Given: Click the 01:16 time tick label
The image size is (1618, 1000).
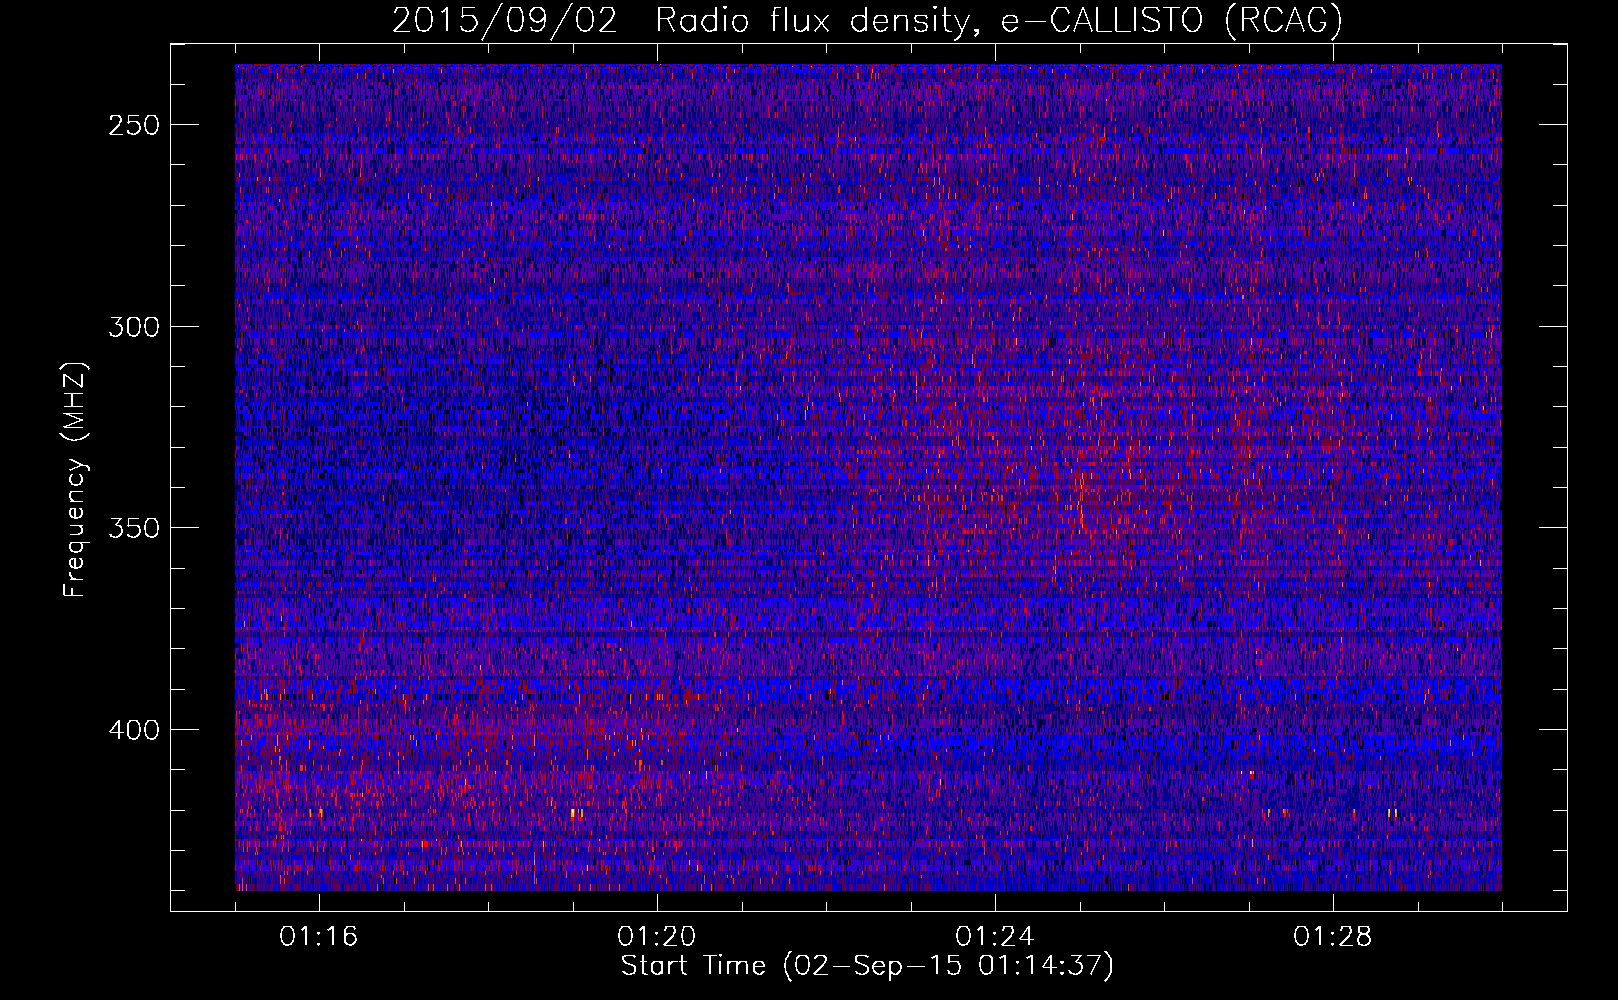Looking at the screenshot, I should tap(319, 936).
